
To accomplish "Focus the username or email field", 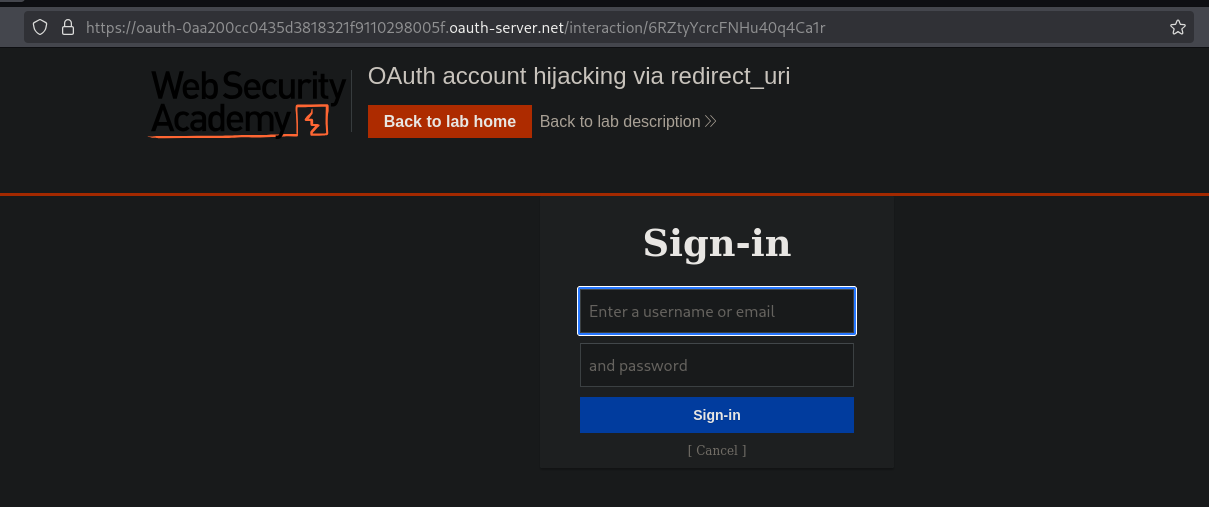I will point(717,311).
